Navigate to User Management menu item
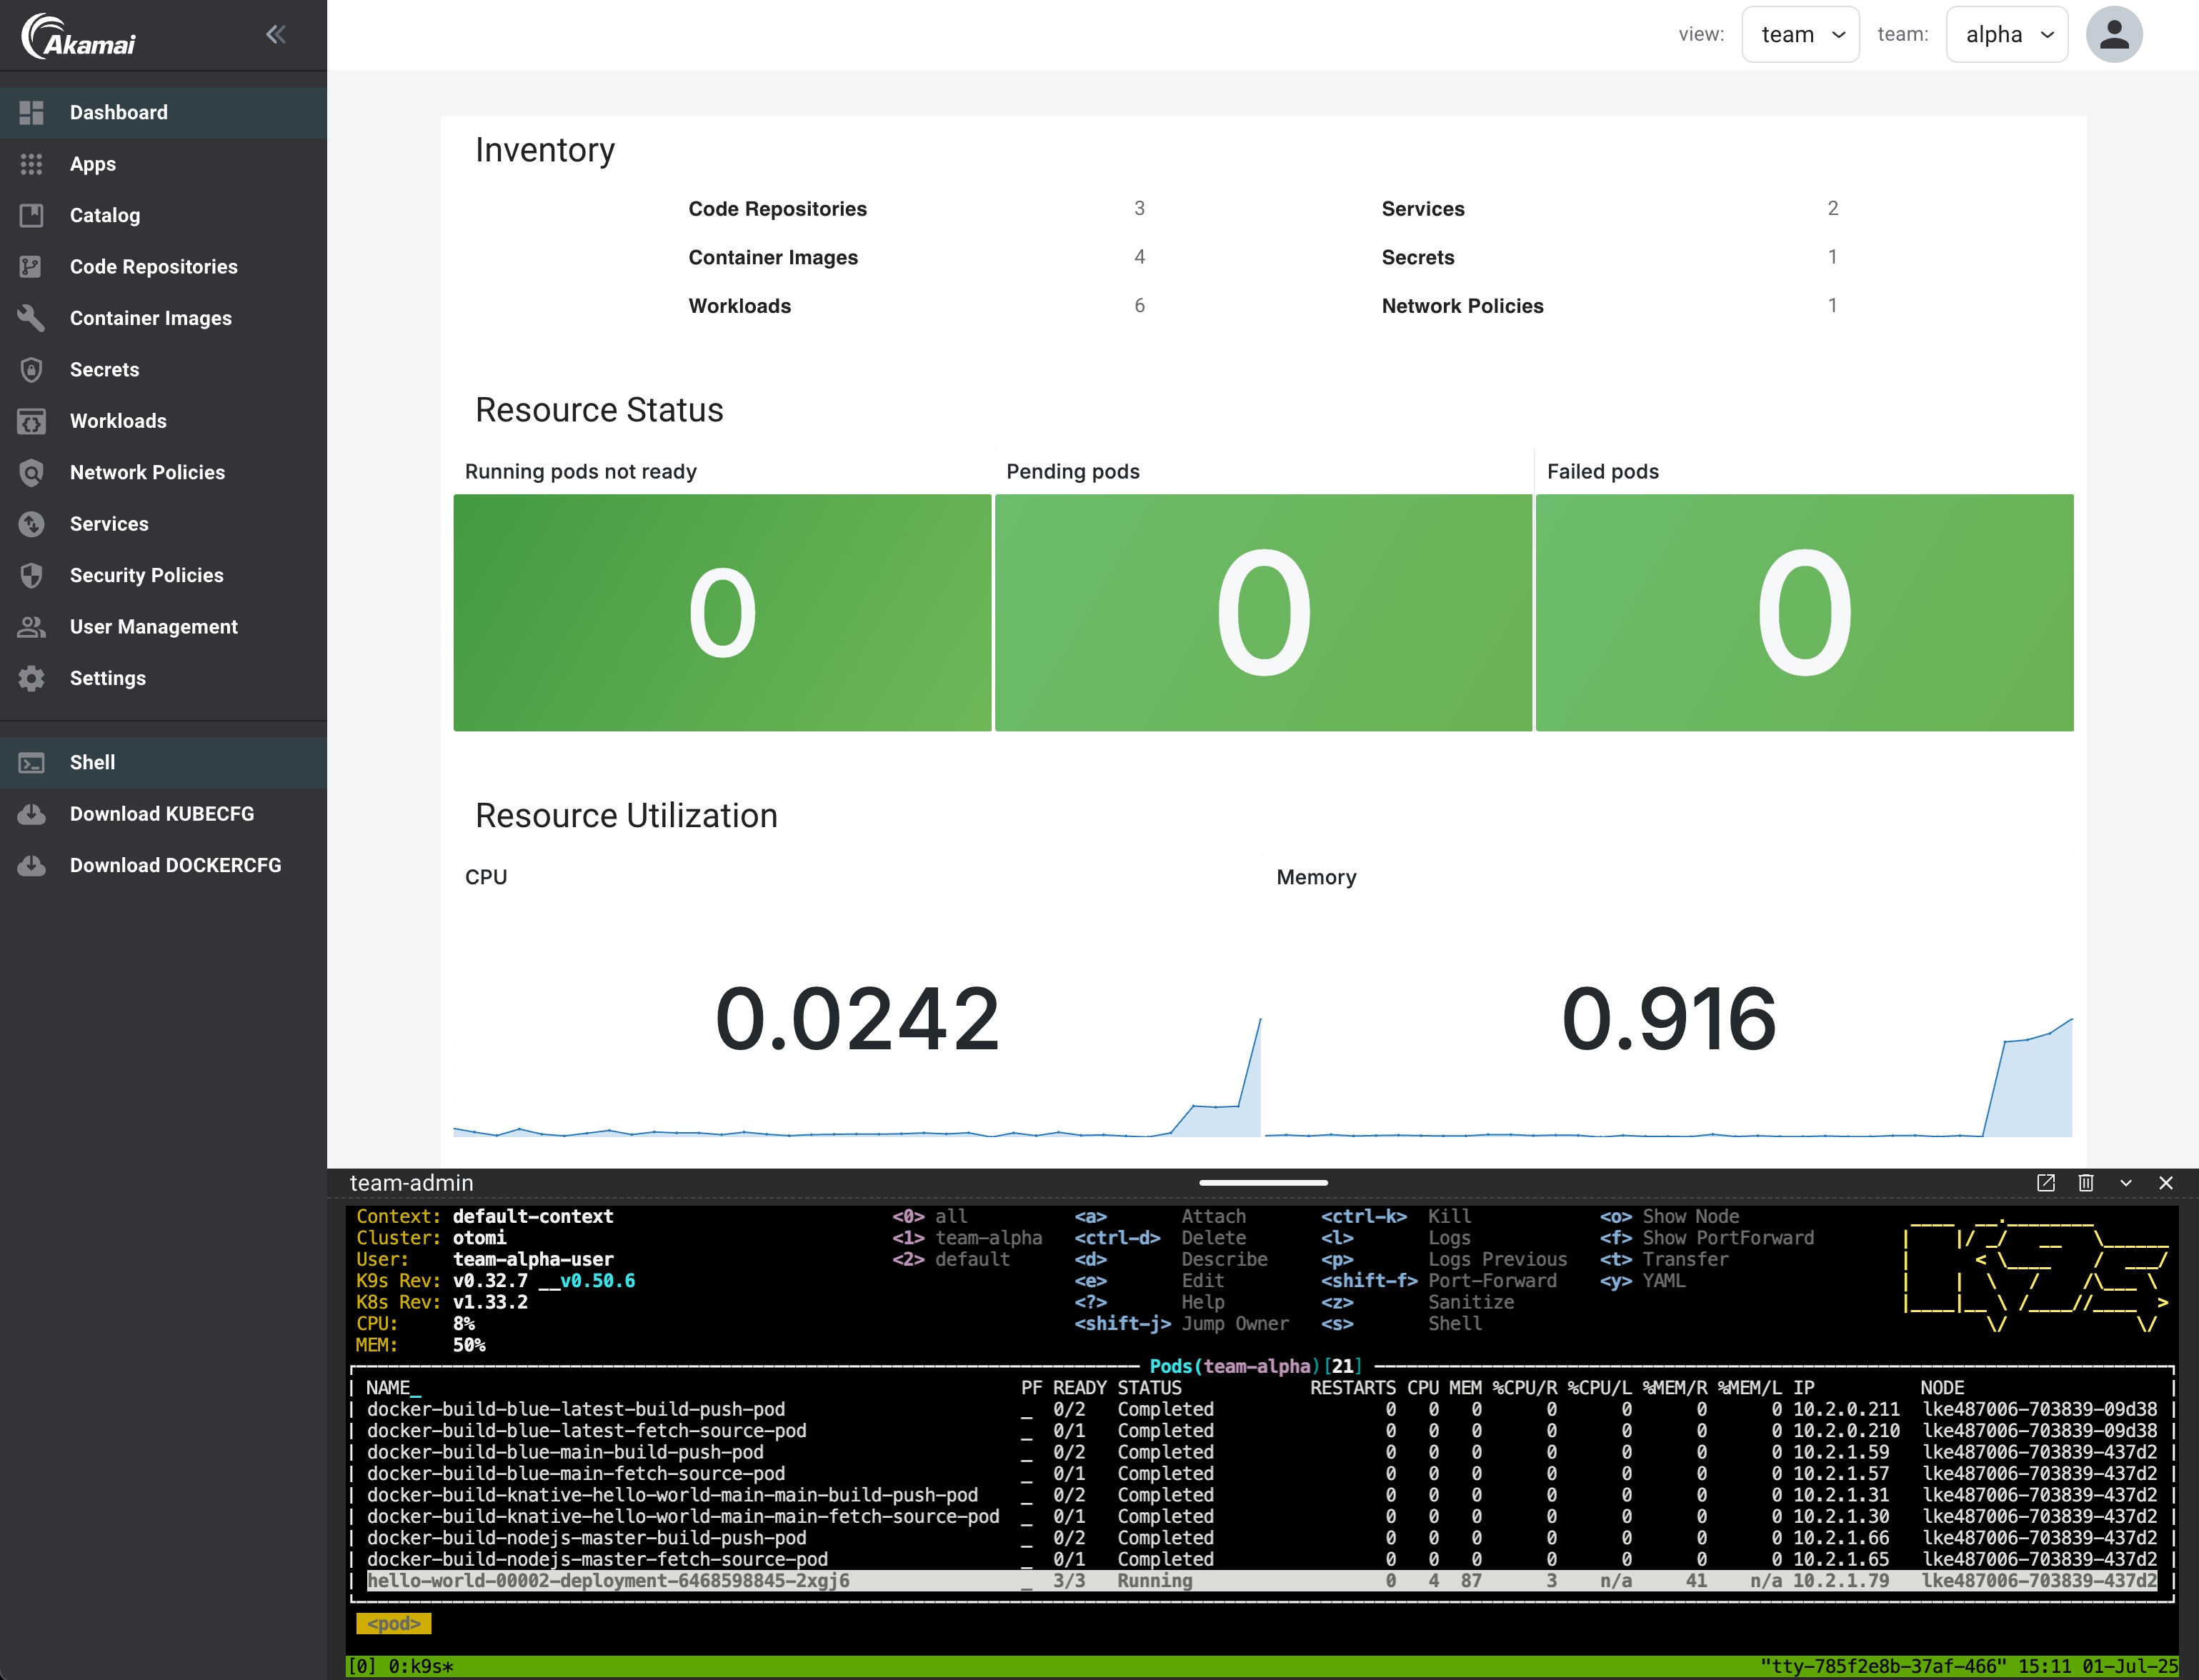This screenshot has height=1680, width=2199. [153, 626]
